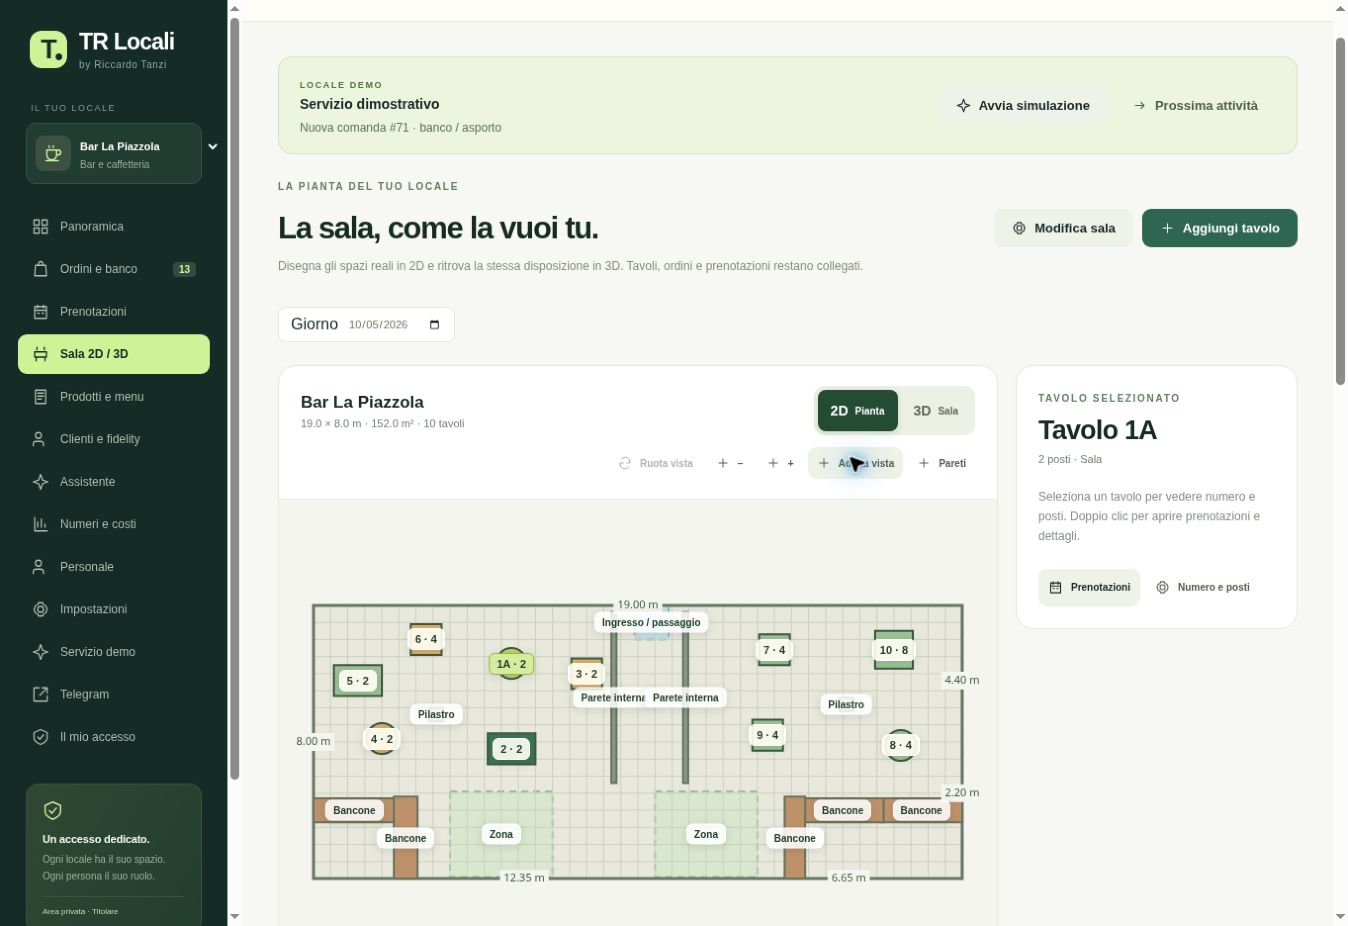Click the coffee cup venue icon

[53, 154]
